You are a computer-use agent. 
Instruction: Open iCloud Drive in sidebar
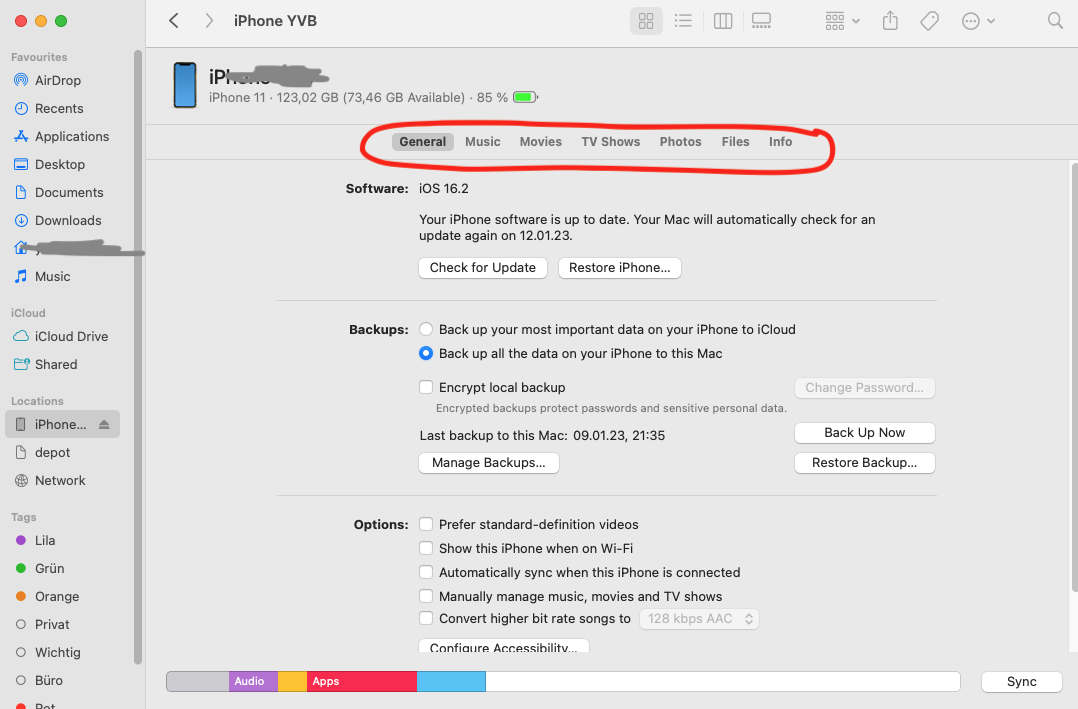pos(72,336)
